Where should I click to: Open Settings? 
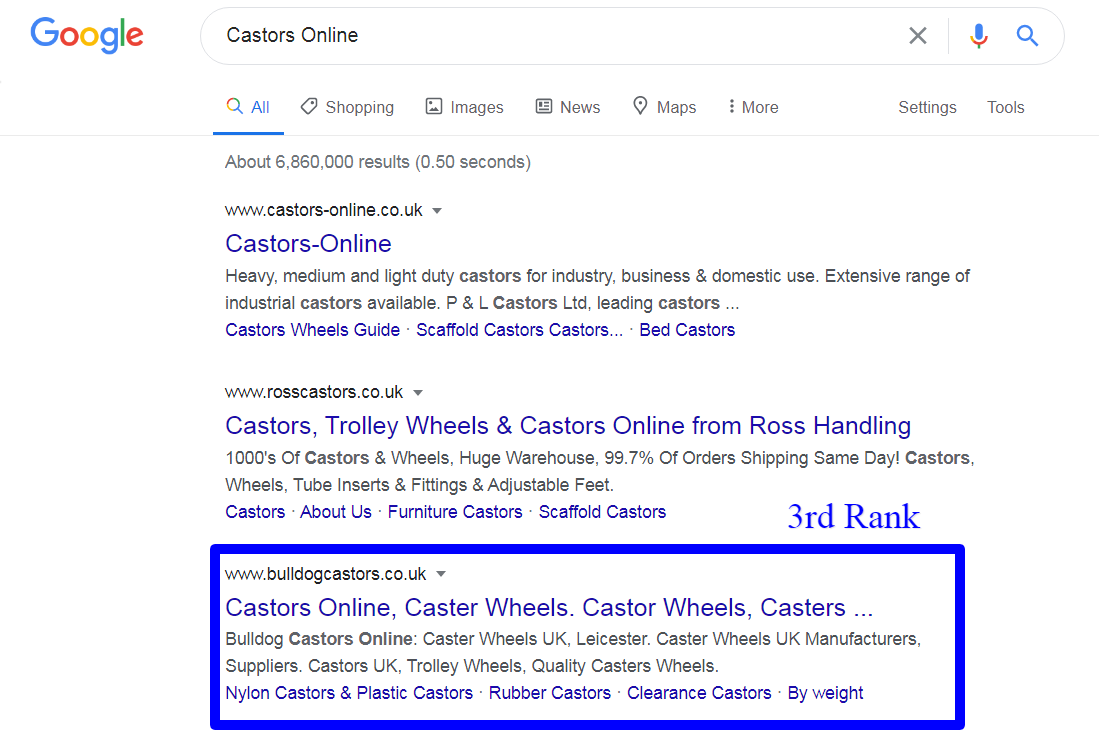point(927,107)
